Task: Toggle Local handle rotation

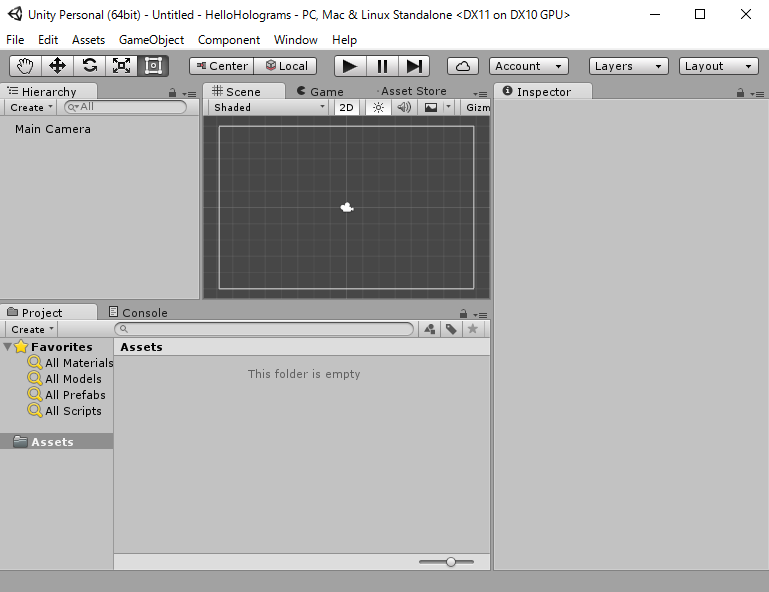Action: click(285, 66)
